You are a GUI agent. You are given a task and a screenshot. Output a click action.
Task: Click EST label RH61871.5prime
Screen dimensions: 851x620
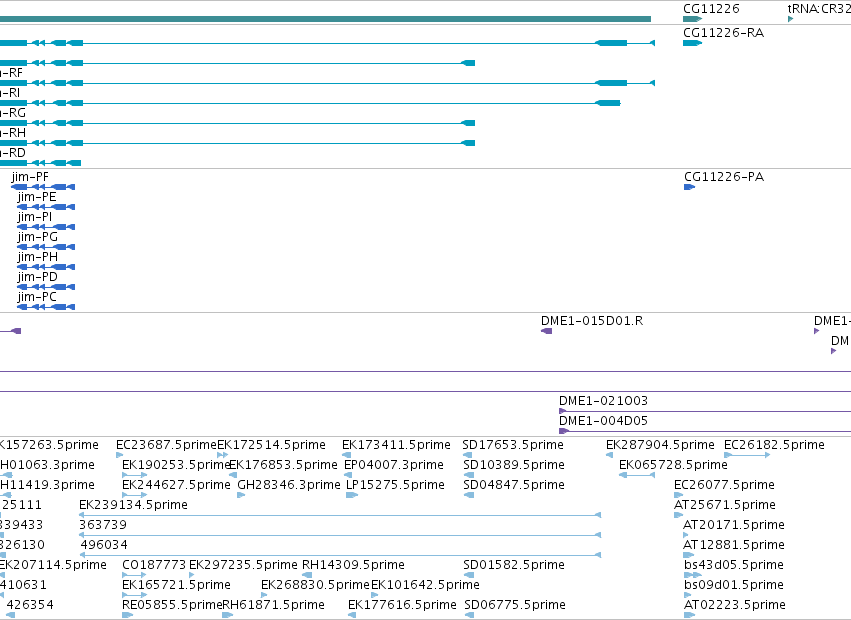[x=274, y=605]
